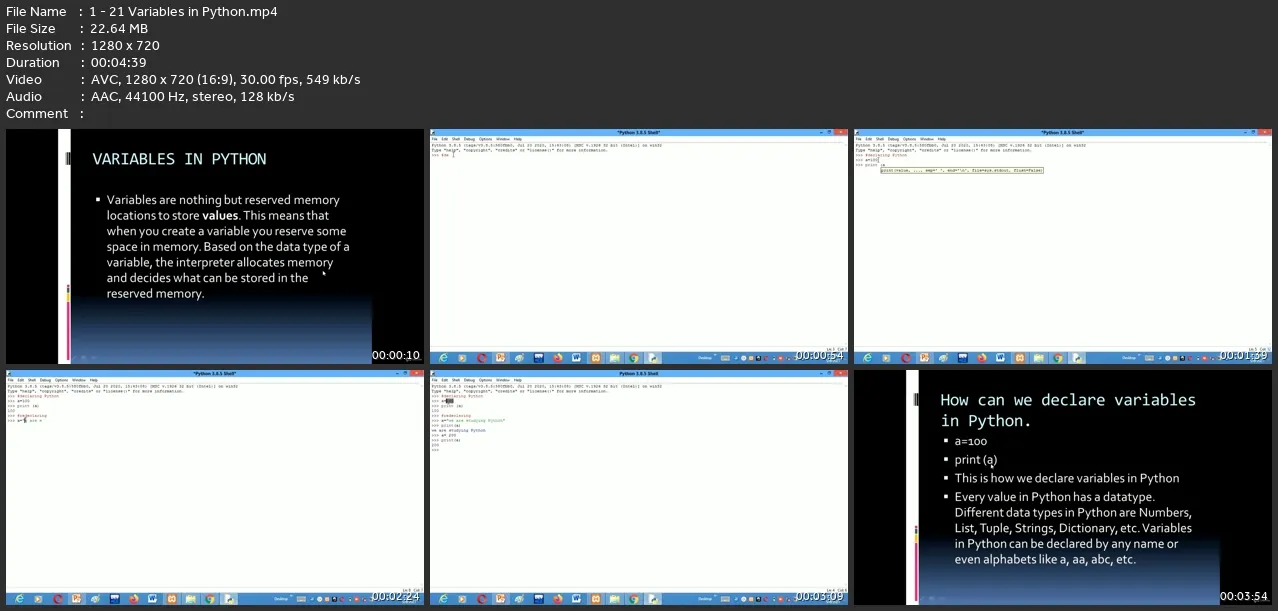The width and height of the screenshot is (1278, 611).
Task: Click the 'print (a)' bullet on the 00:03:54 slide
Action: [976, 460]
